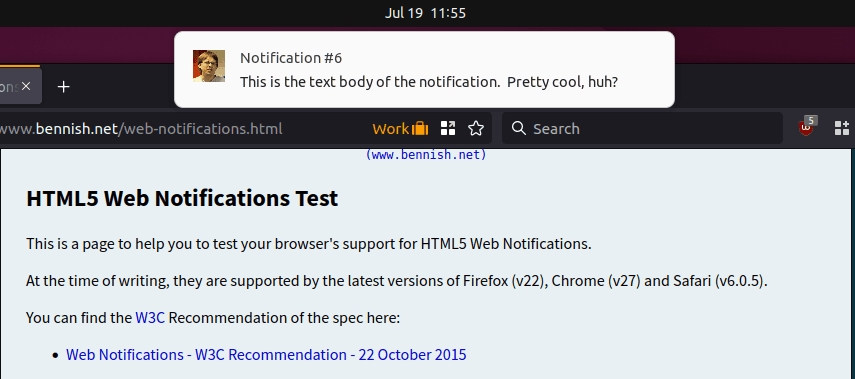855x379 pixels.
Task: Click the notification avatar thumbnail
Action: click(x=209, y=66)
